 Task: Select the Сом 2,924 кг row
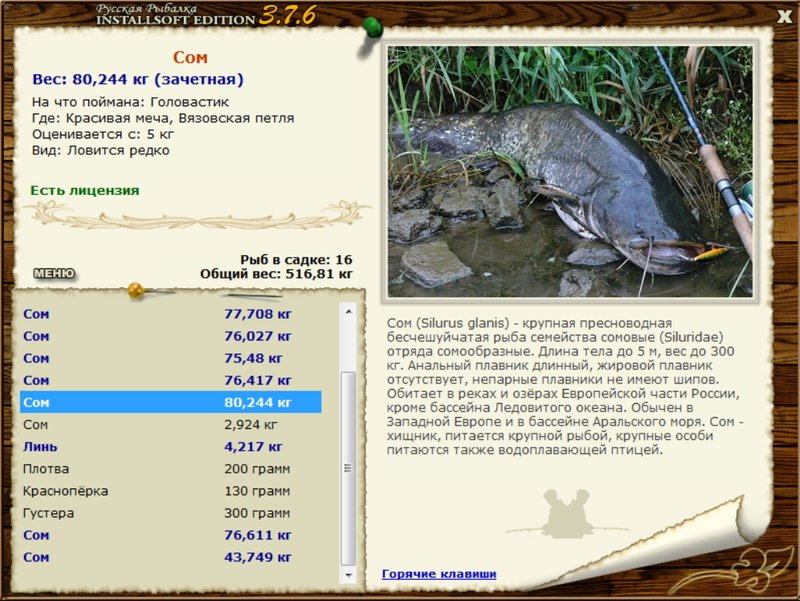[x=171, y=424]
